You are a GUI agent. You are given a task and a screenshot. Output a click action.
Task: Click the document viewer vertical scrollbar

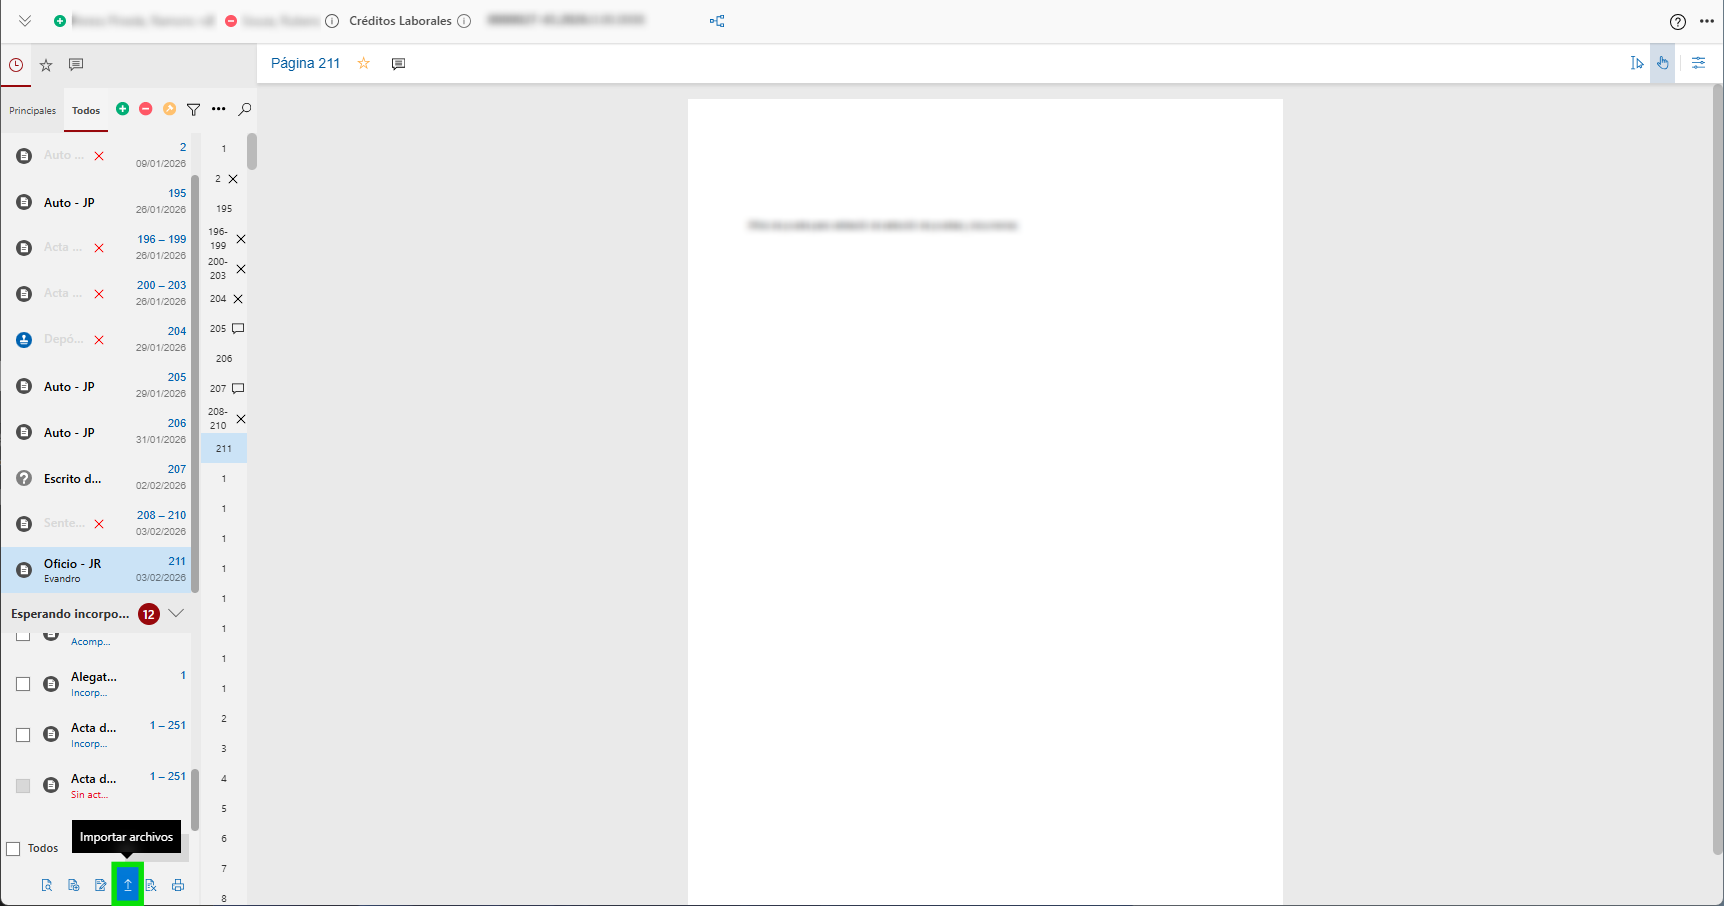[1717, 470]
